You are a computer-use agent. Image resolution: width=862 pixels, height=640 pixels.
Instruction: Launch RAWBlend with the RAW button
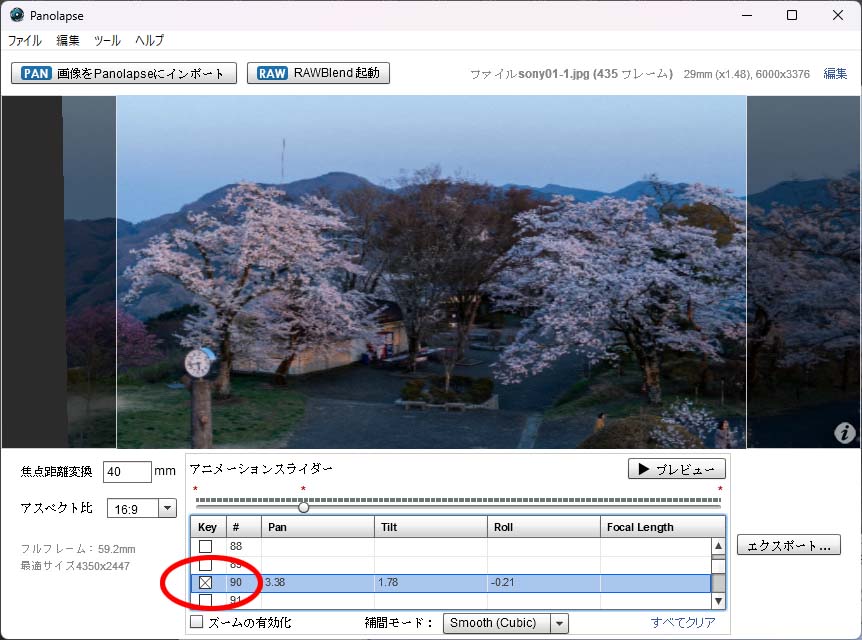point(318,73)
